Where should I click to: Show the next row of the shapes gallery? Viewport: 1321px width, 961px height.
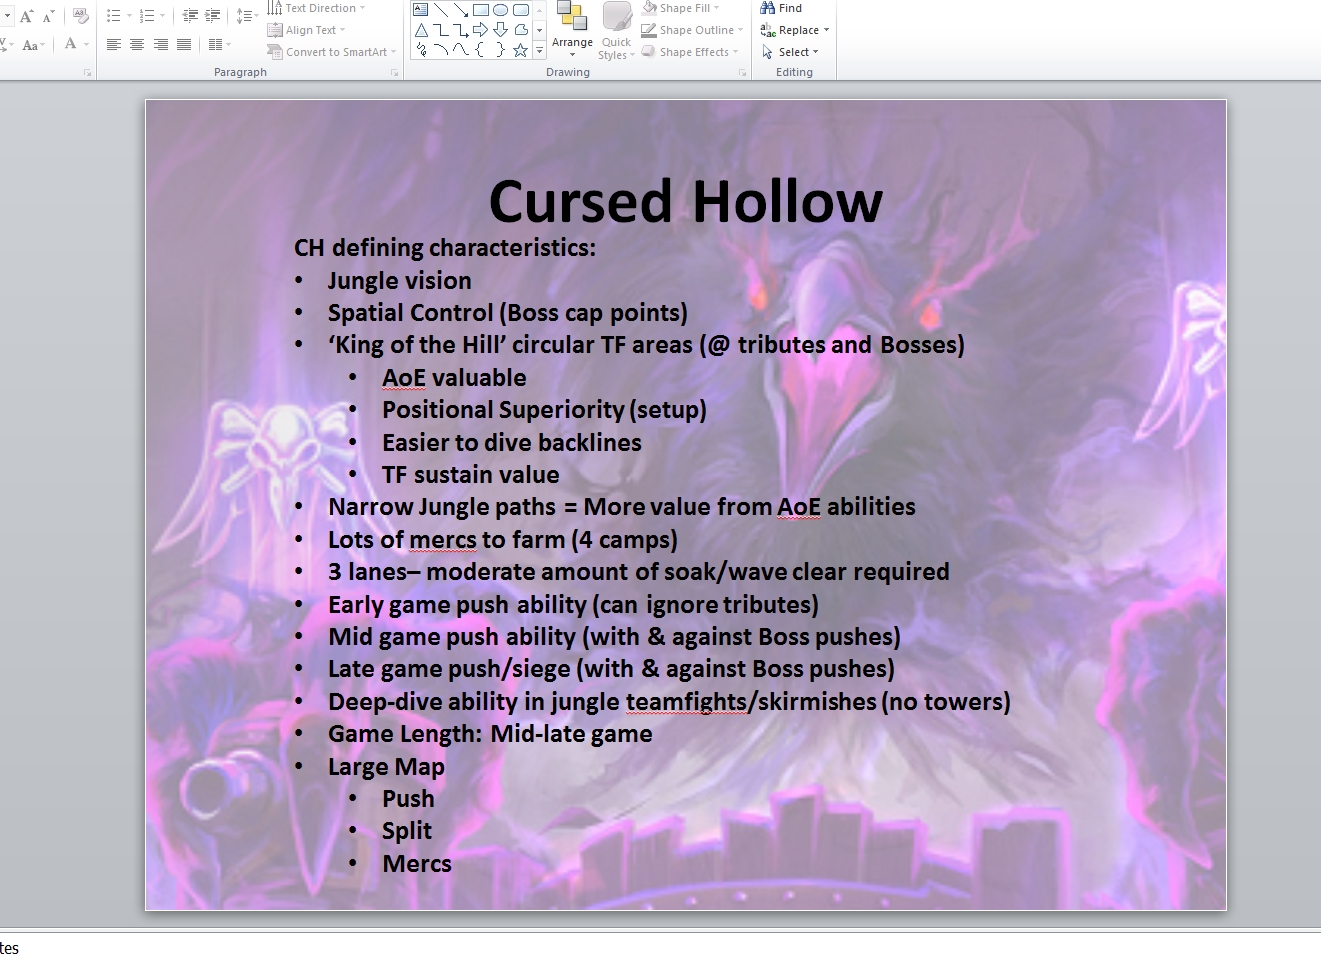(540, 30)
